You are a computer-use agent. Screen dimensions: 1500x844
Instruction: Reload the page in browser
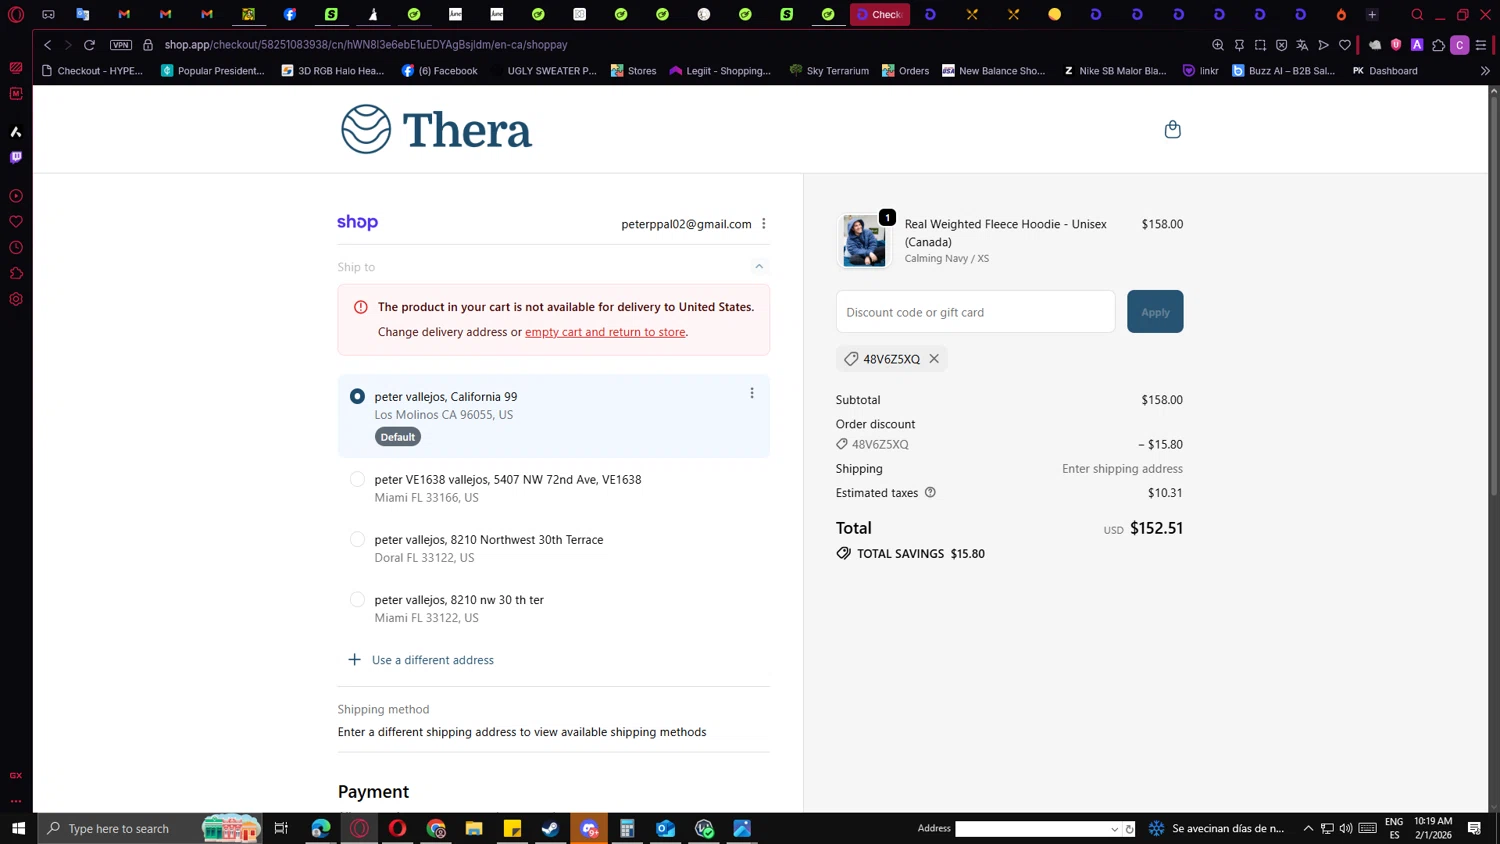[x=90, y=45]
